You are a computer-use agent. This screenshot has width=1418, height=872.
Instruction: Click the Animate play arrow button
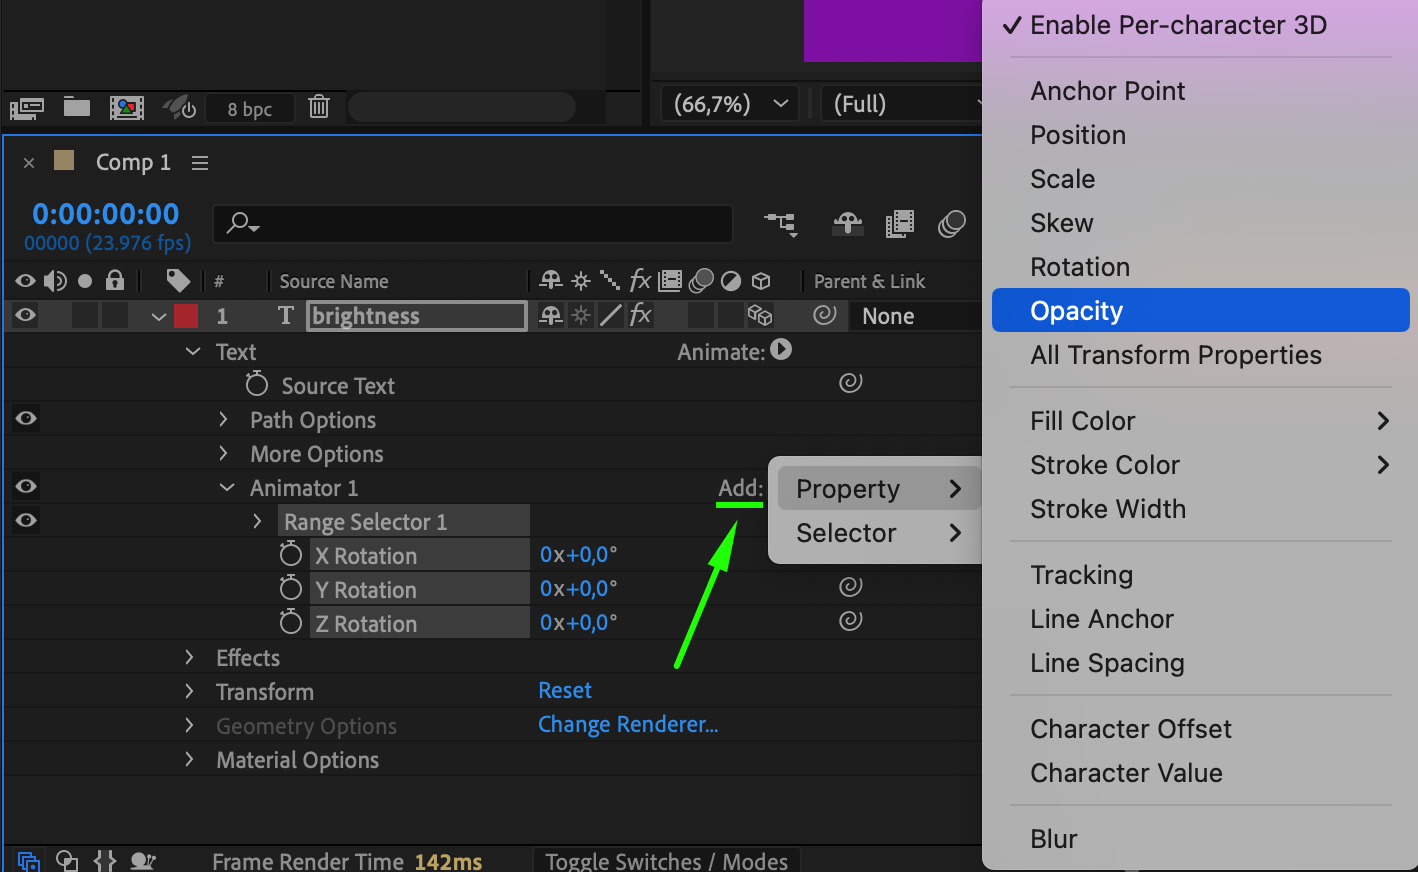(x=781, y=350)
